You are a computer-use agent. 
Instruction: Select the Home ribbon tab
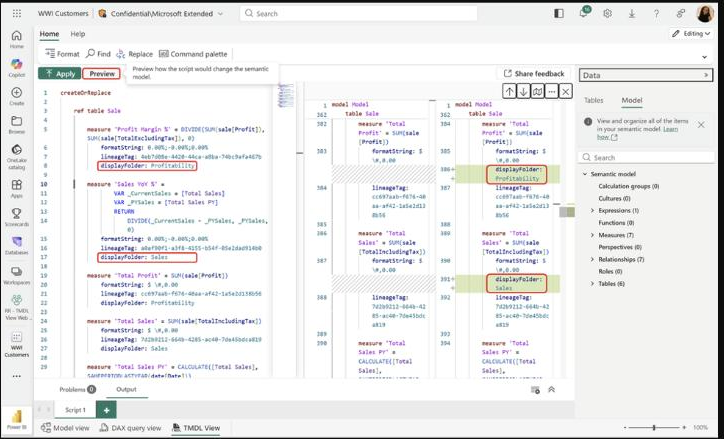point(49,34)
